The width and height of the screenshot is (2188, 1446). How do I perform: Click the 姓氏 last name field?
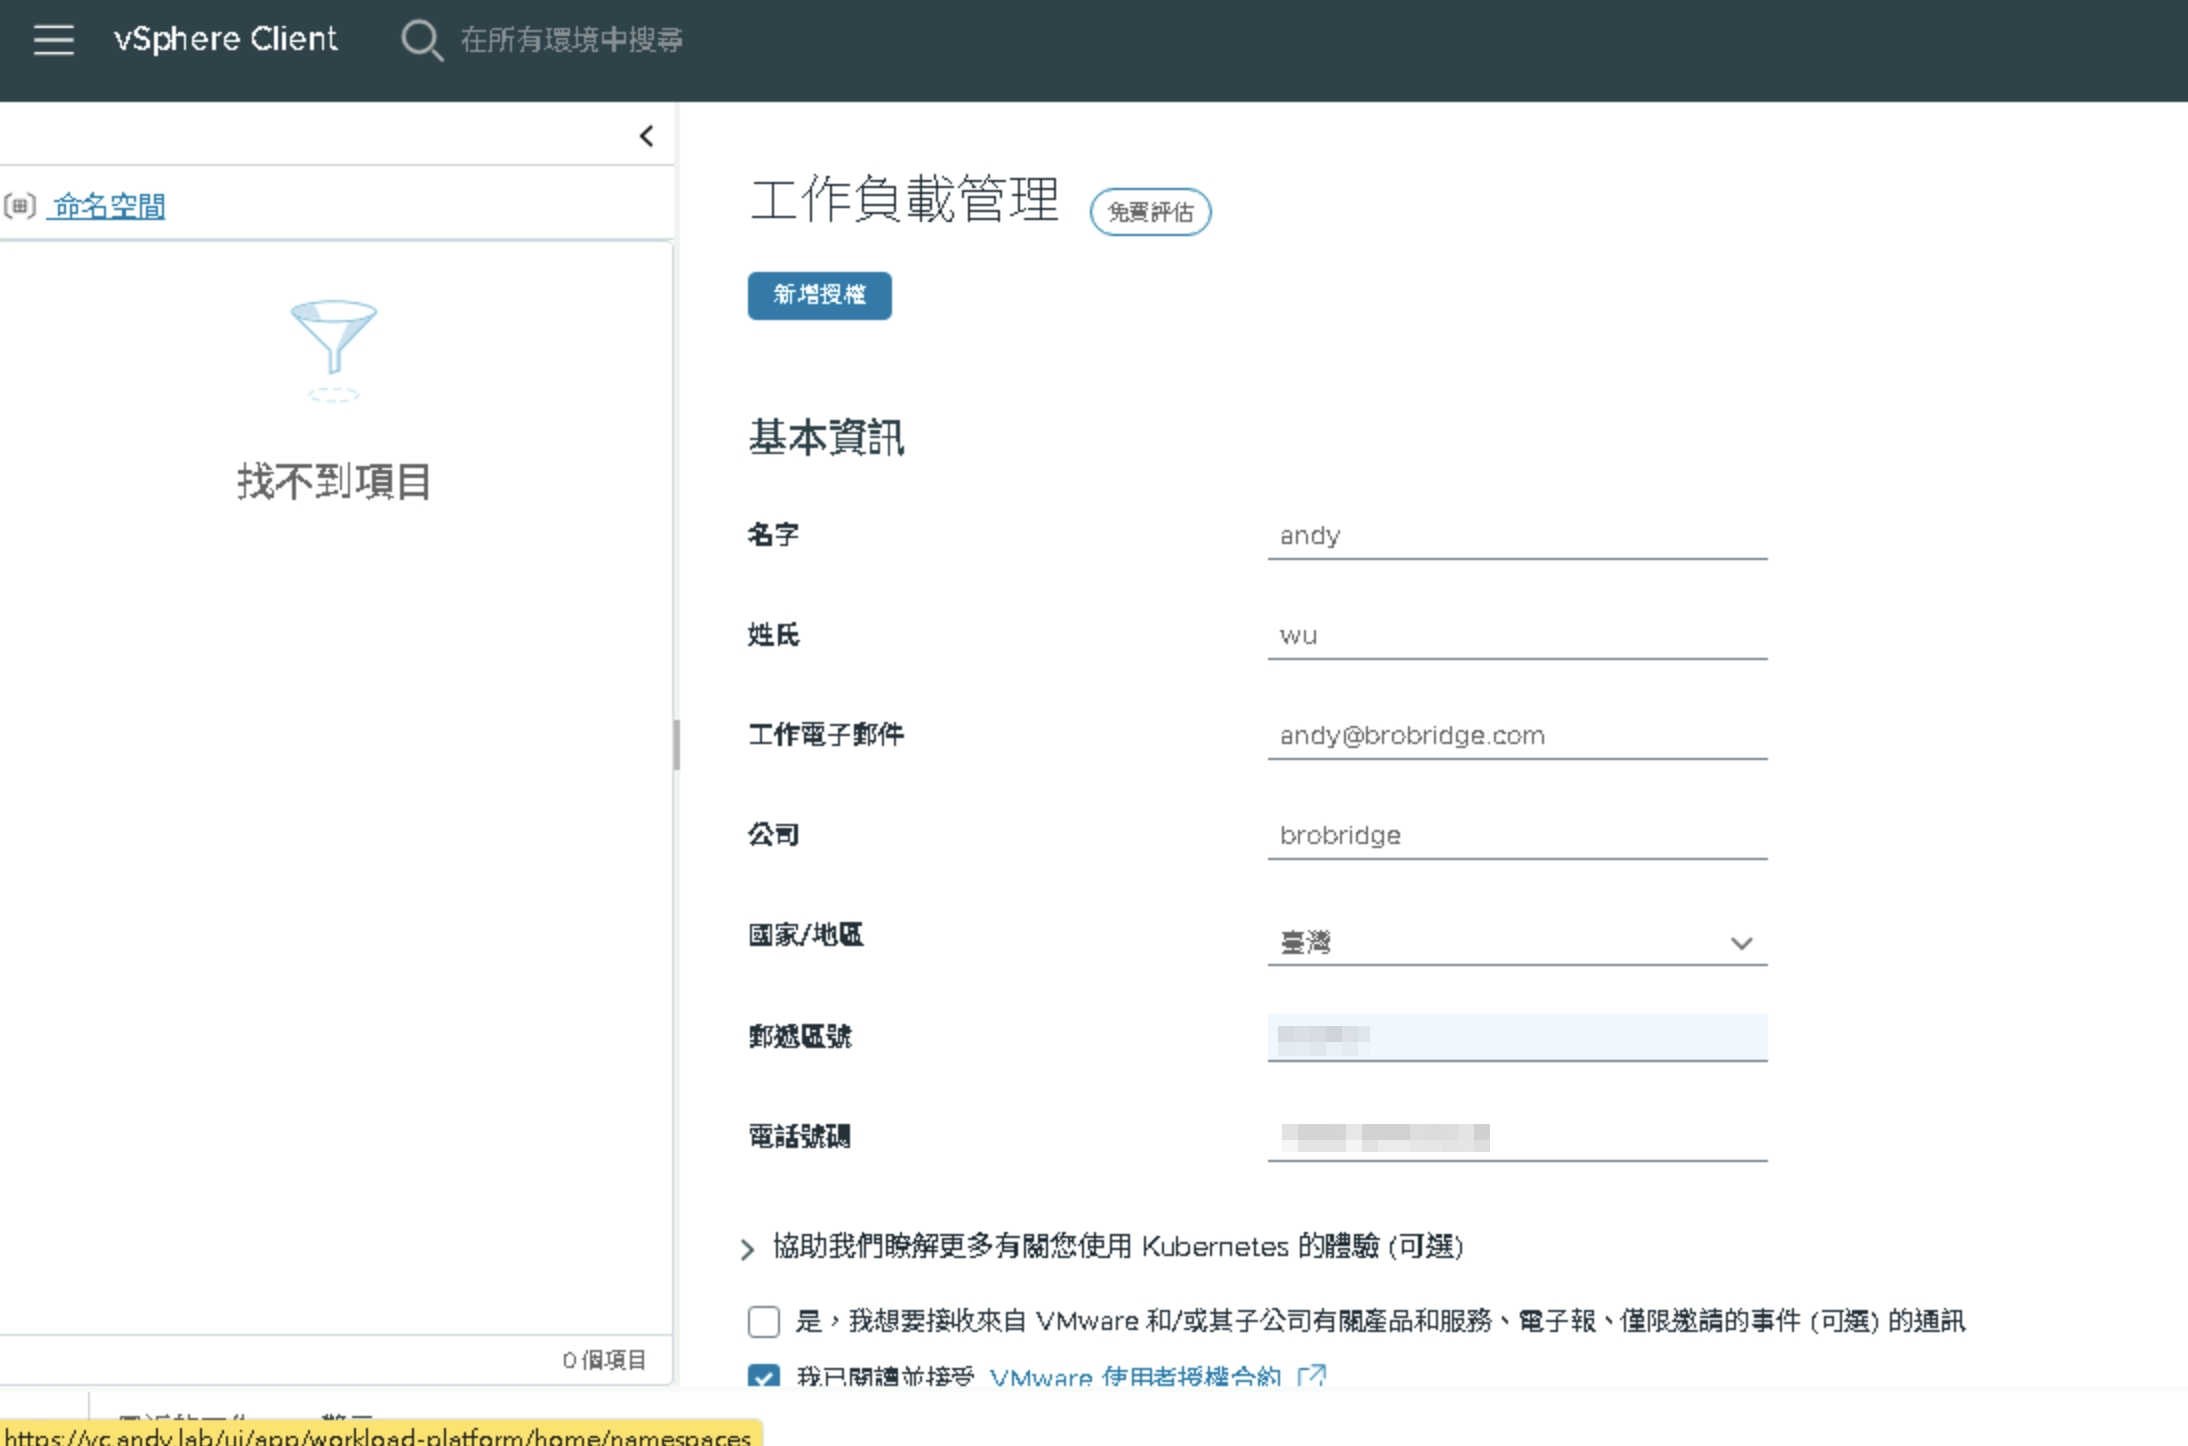(x=1517, y=636)
